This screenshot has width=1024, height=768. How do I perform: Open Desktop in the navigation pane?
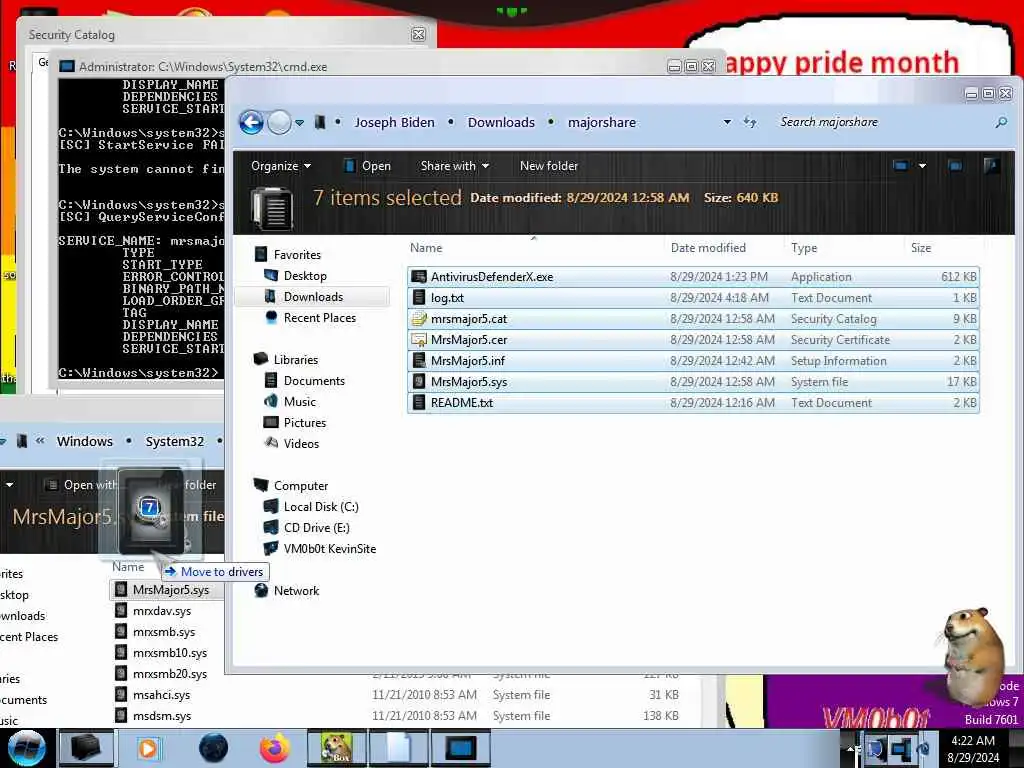[x=305, y=276]
